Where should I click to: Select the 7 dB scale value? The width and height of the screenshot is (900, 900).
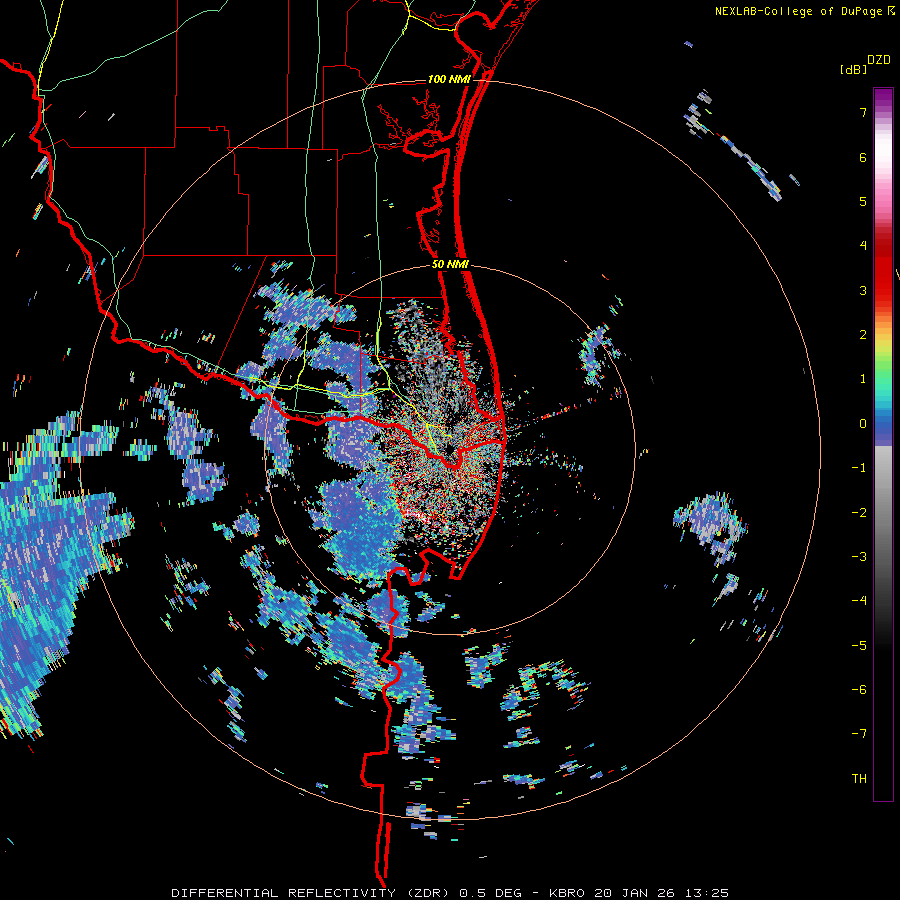[x=863, y=112]
